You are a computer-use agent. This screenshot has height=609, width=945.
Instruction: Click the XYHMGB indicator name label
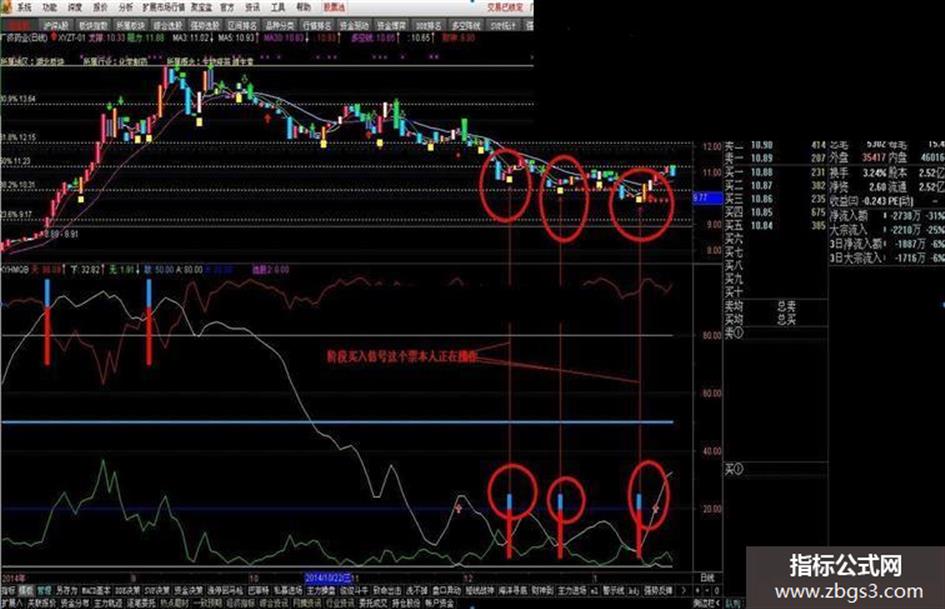[x=14, y=270]
